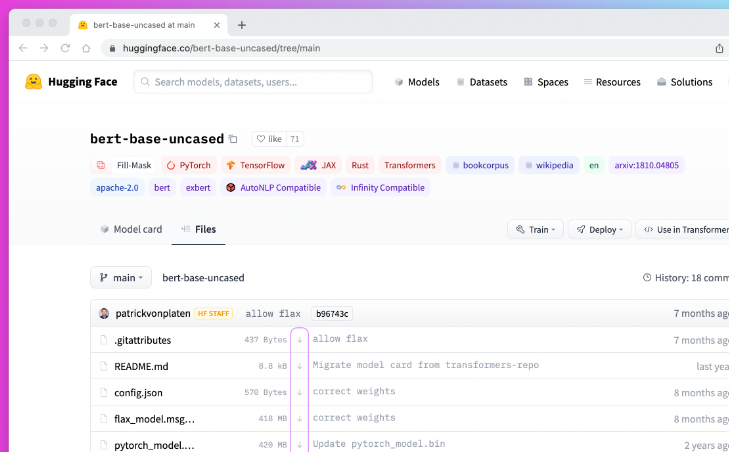Click the PyTorch tag

pyautogui.click(x=189, y=165)
